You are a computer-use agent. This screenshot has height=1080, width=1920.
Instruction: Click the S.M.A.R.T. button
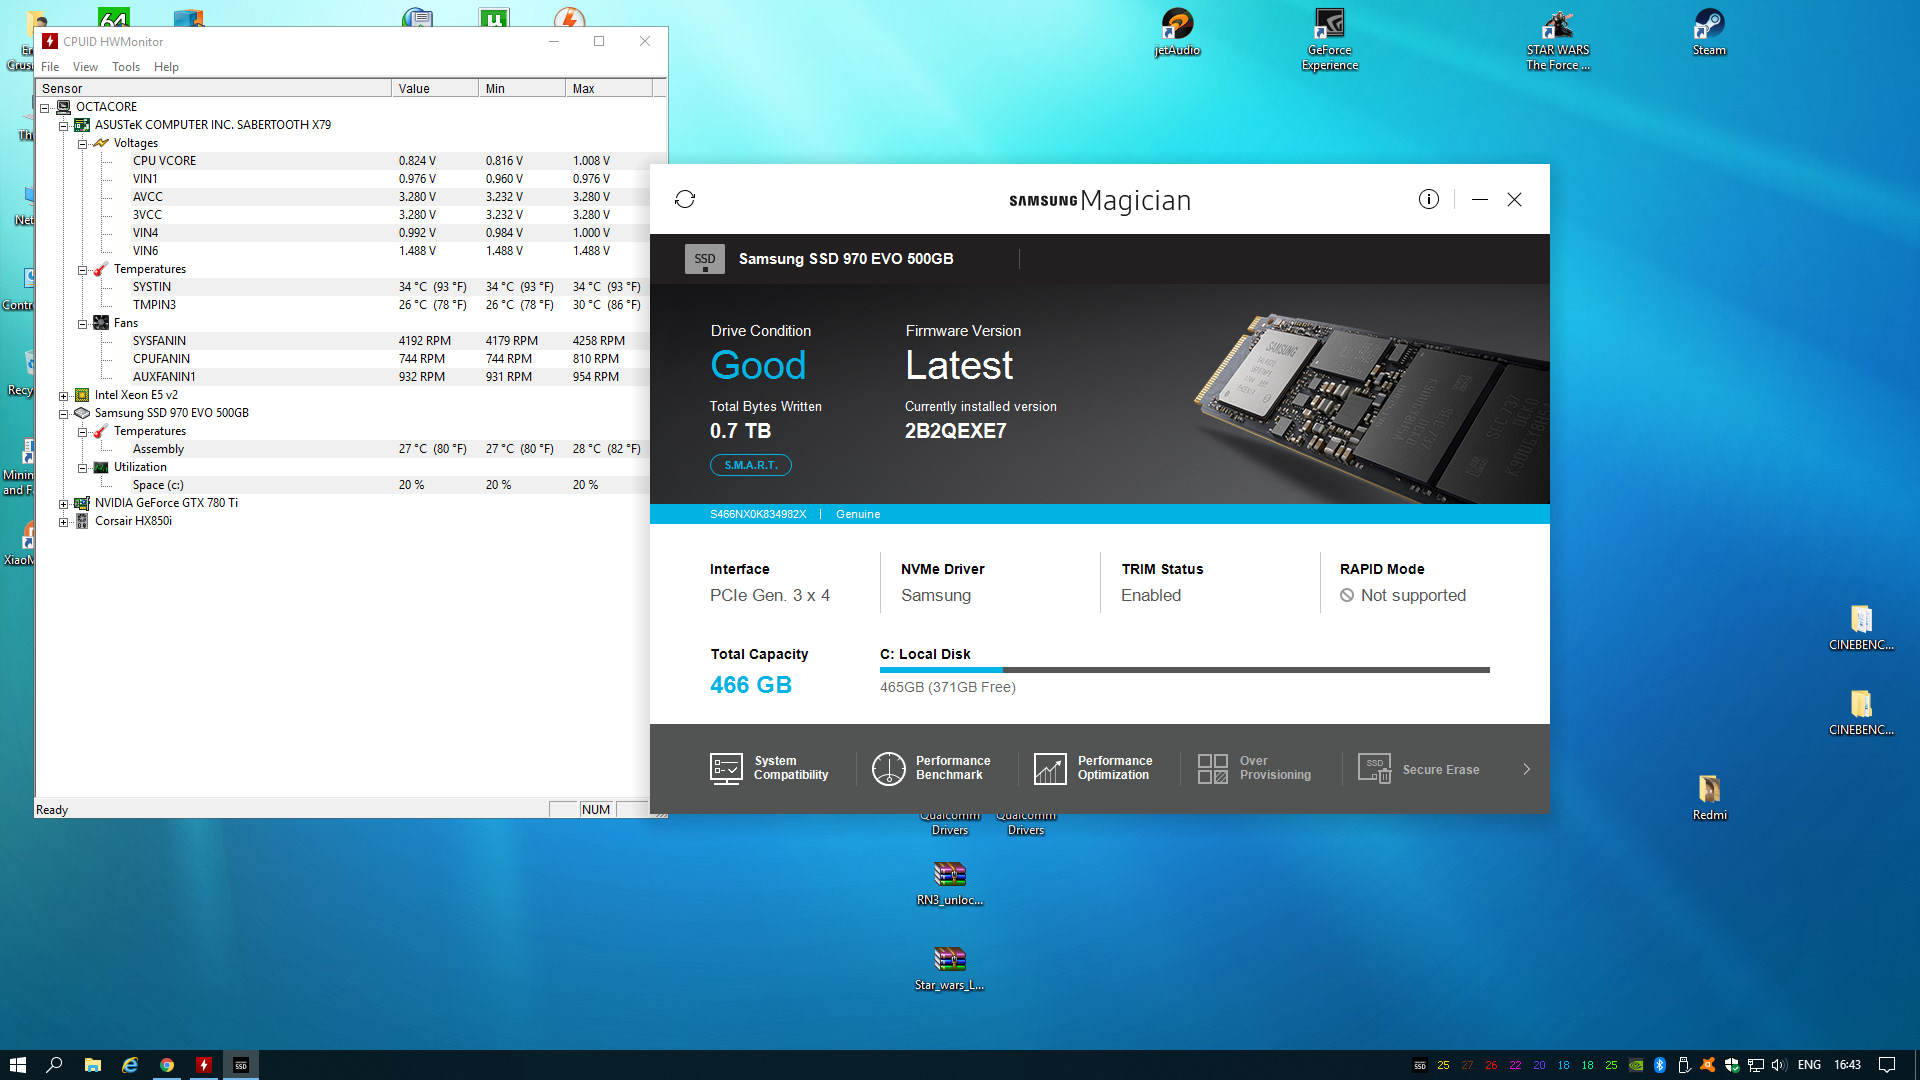[751, 465]
